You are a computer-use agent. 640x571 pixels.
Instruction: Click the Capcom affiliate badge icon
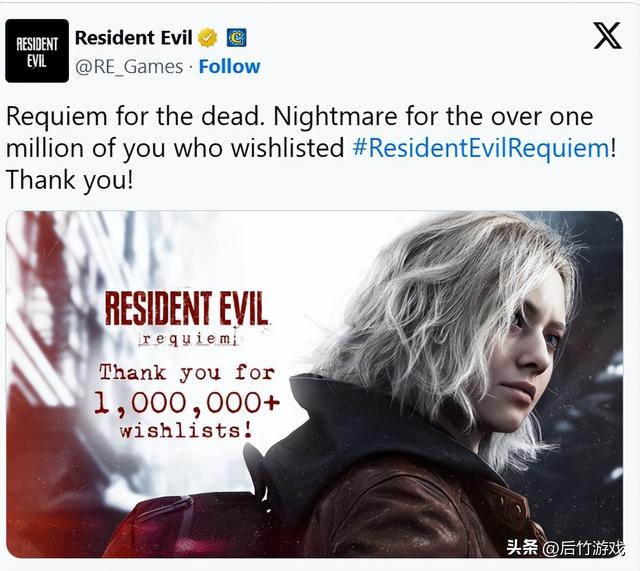[237, 38]
